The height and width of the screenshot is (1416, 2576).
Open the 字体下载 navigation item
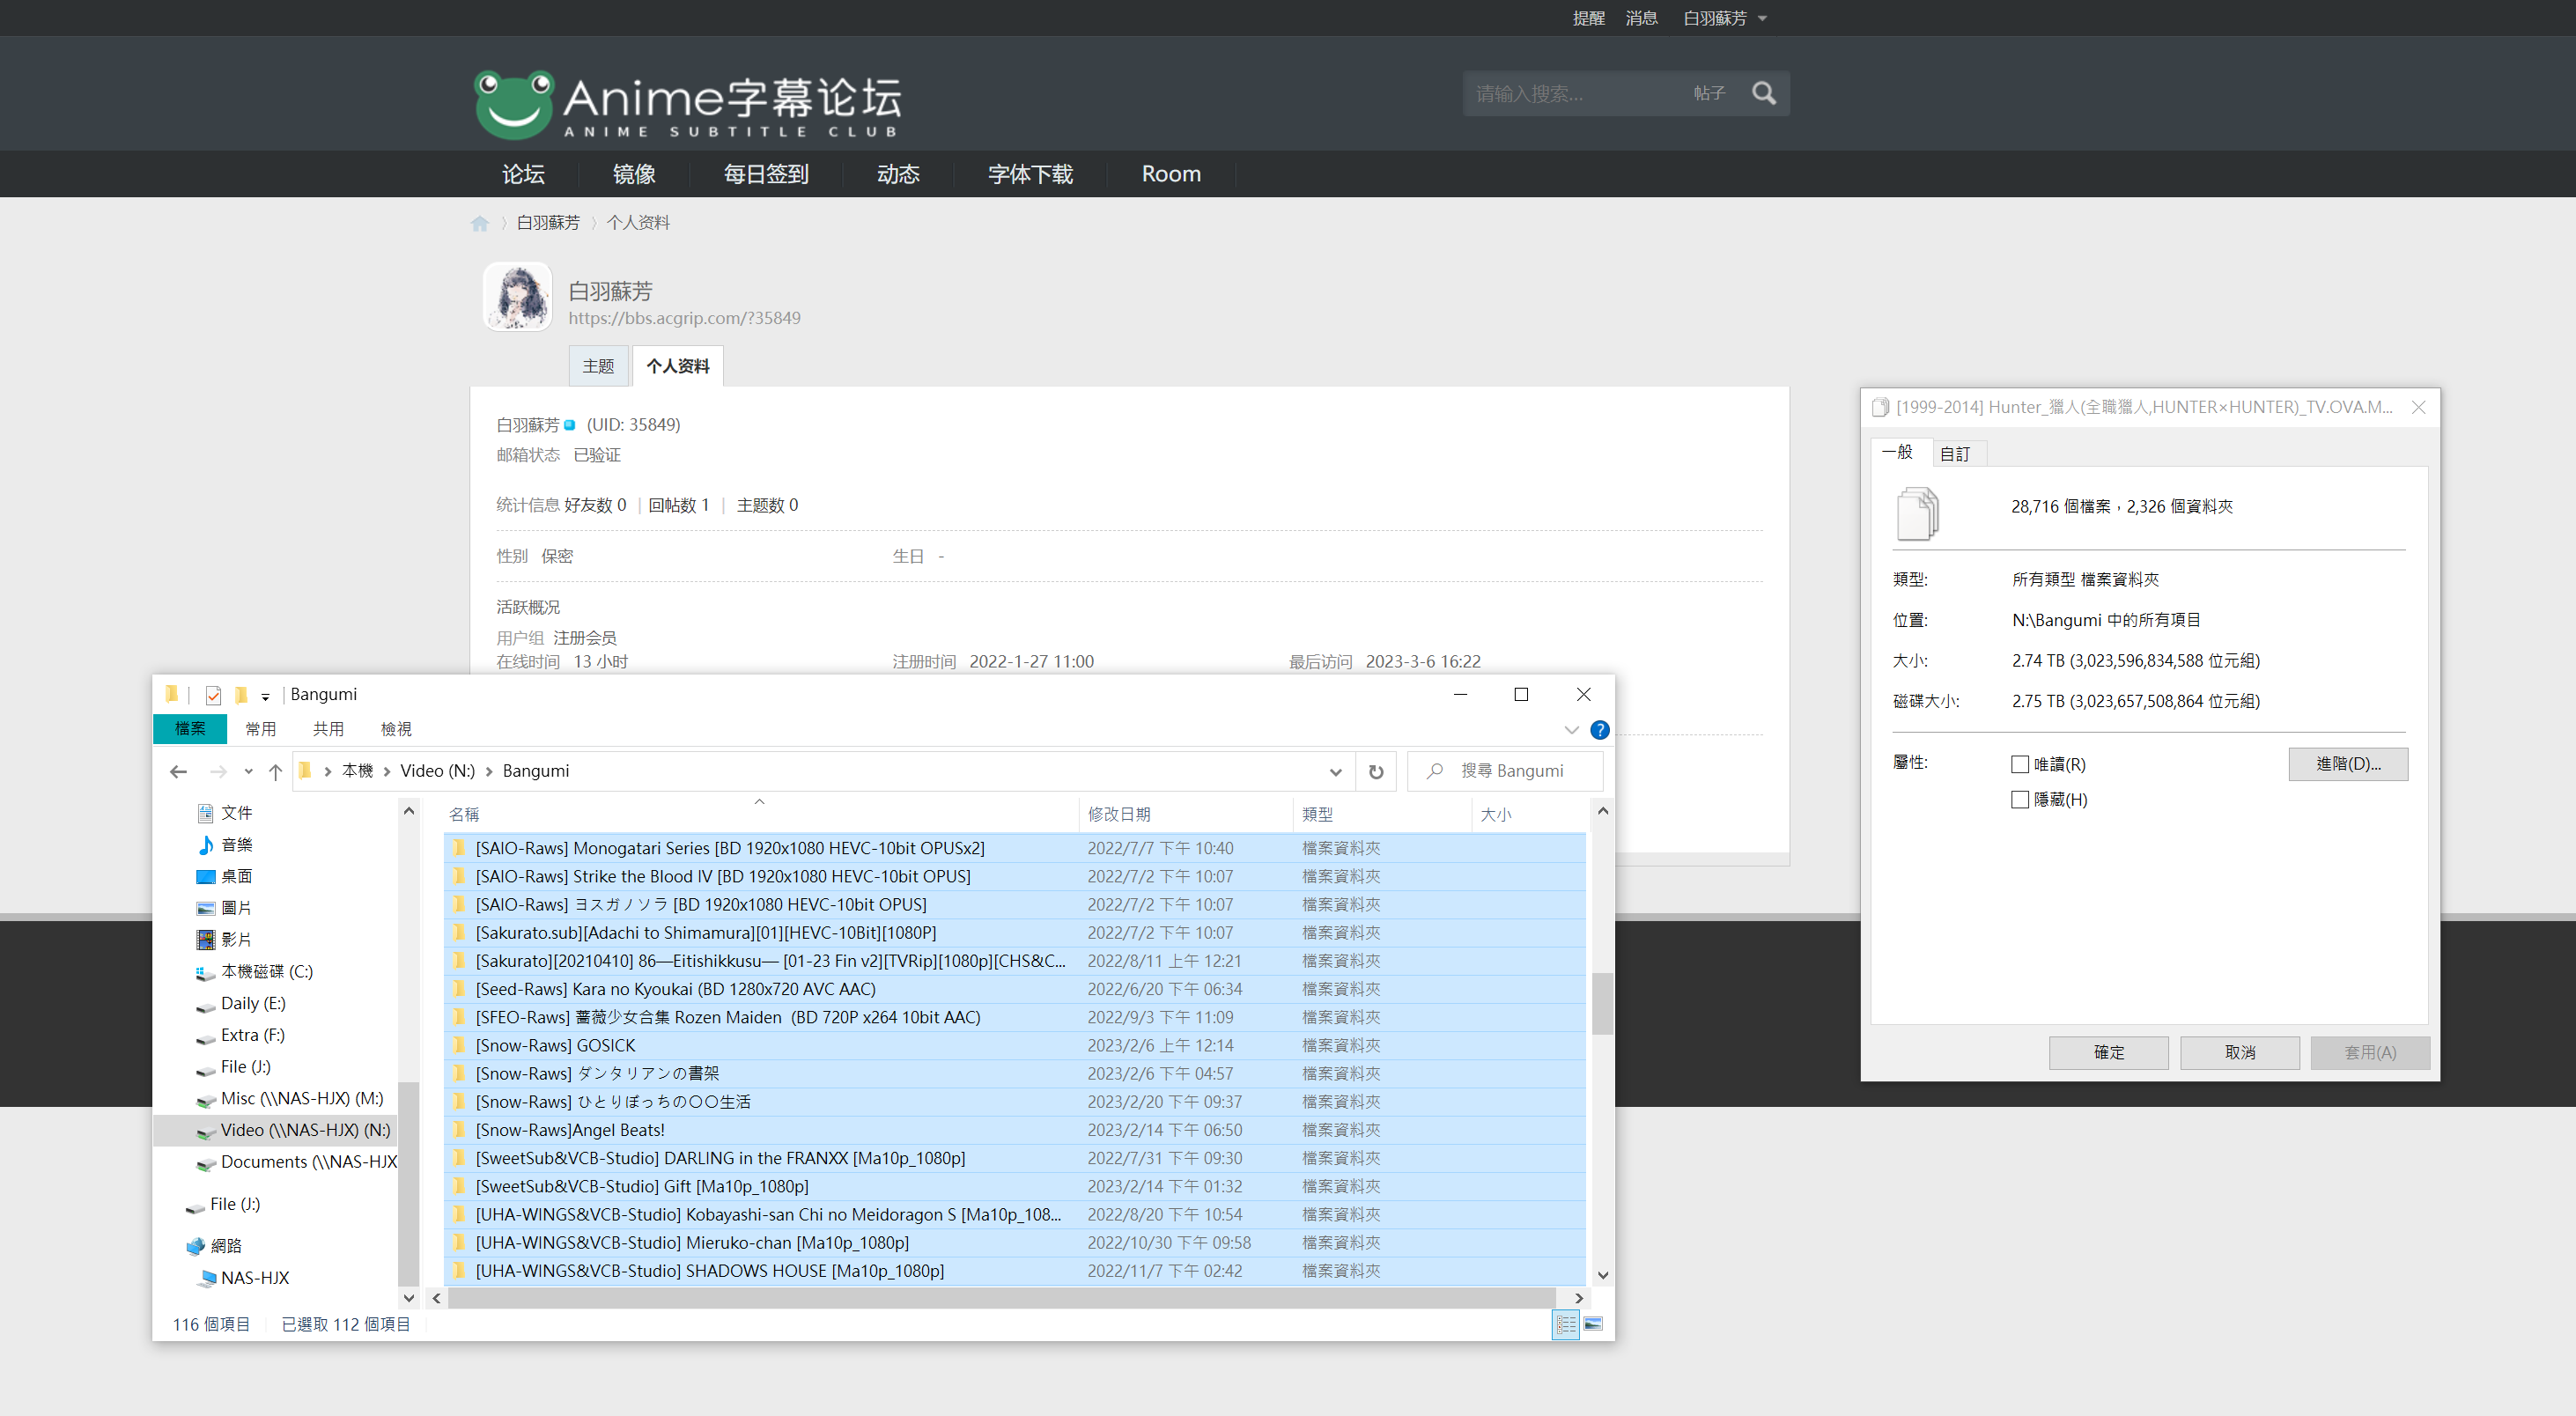1030,174
